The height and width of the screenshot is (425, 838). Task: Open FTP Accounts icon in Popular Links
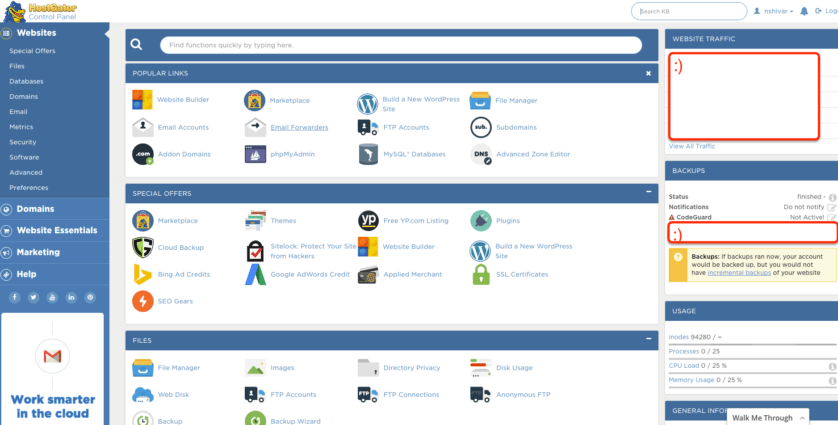click(368, 127)
